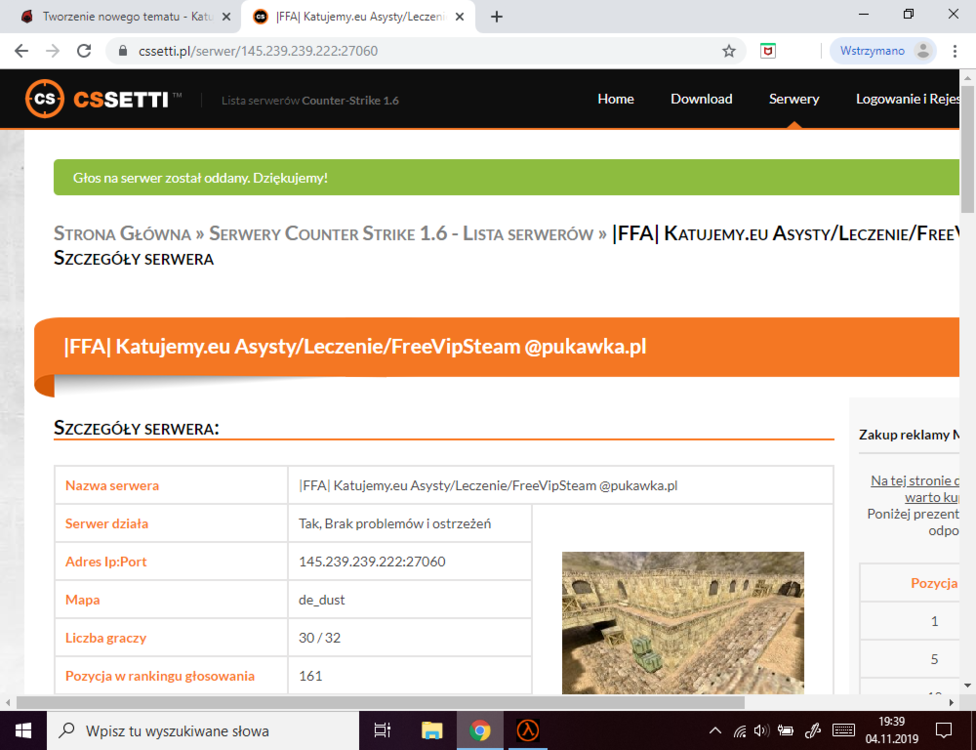Open the Home menu item
The height and width of the screenshot is (750, 976).
(616, 99)
